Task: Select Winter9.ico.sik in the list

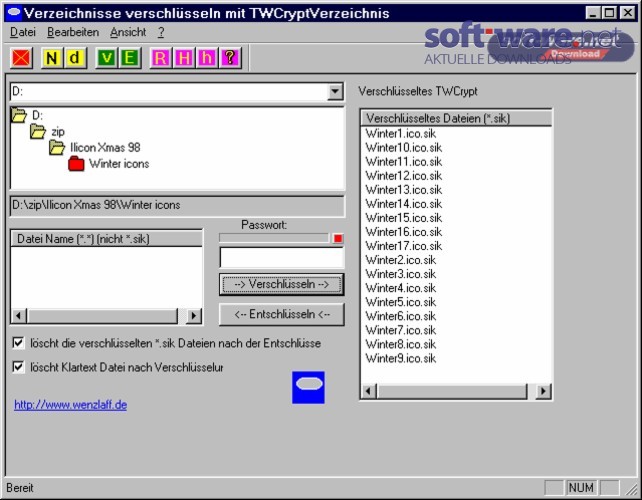Action: point(401,358)
